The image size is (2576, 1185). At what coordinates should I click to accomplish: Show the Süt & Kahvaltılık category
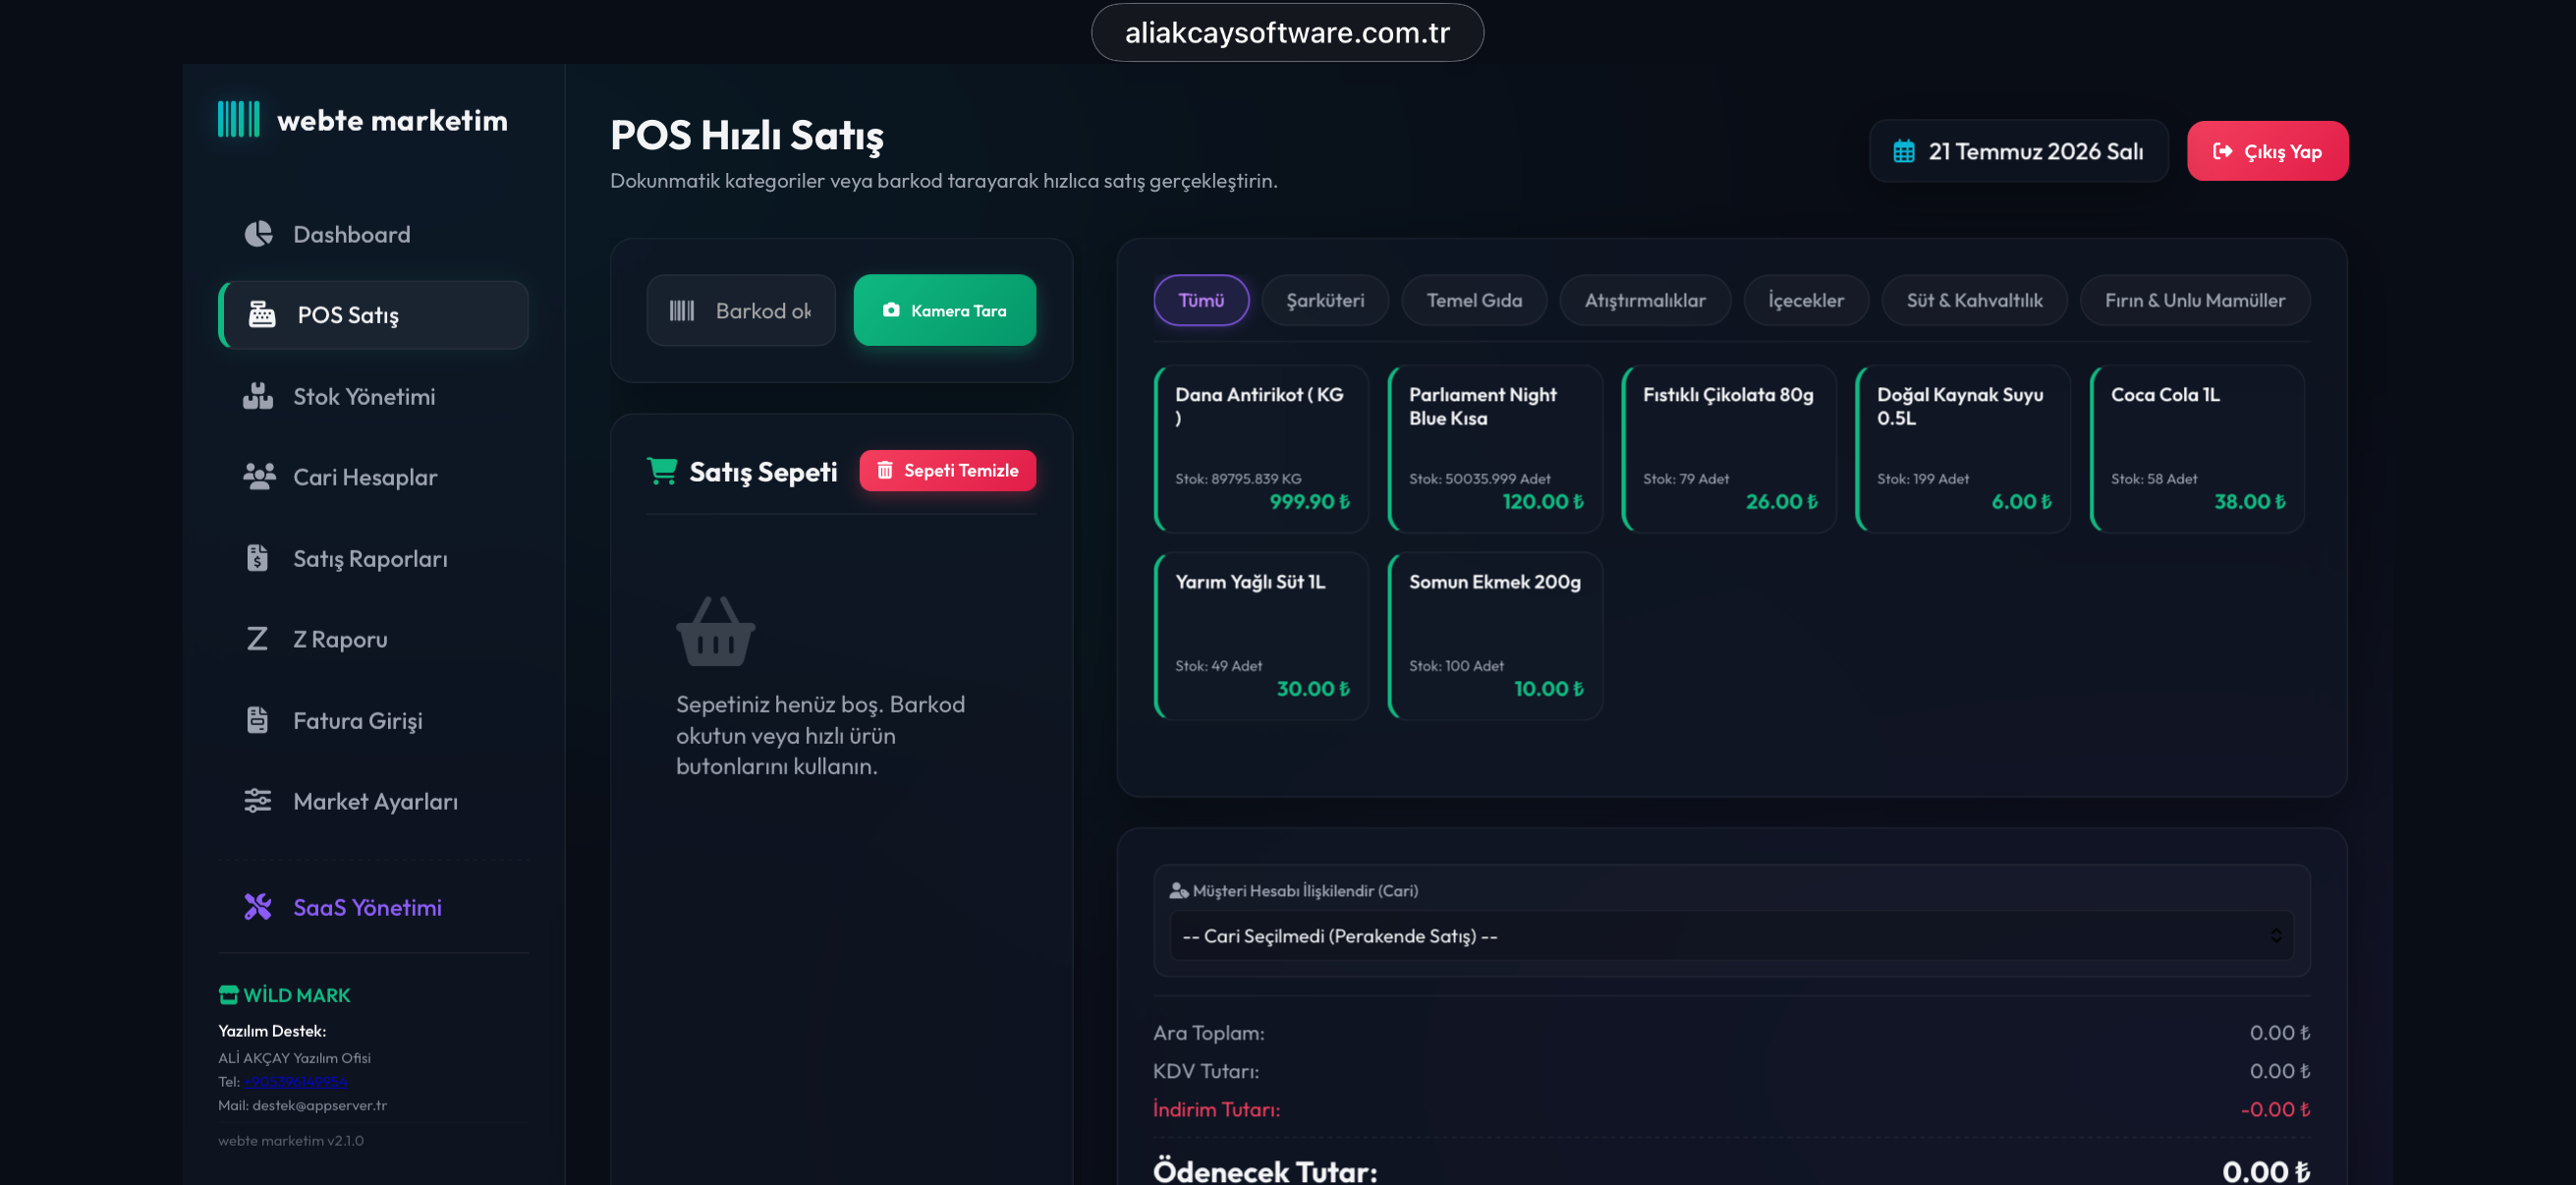pyautogui.click(x=1974, y=300)
